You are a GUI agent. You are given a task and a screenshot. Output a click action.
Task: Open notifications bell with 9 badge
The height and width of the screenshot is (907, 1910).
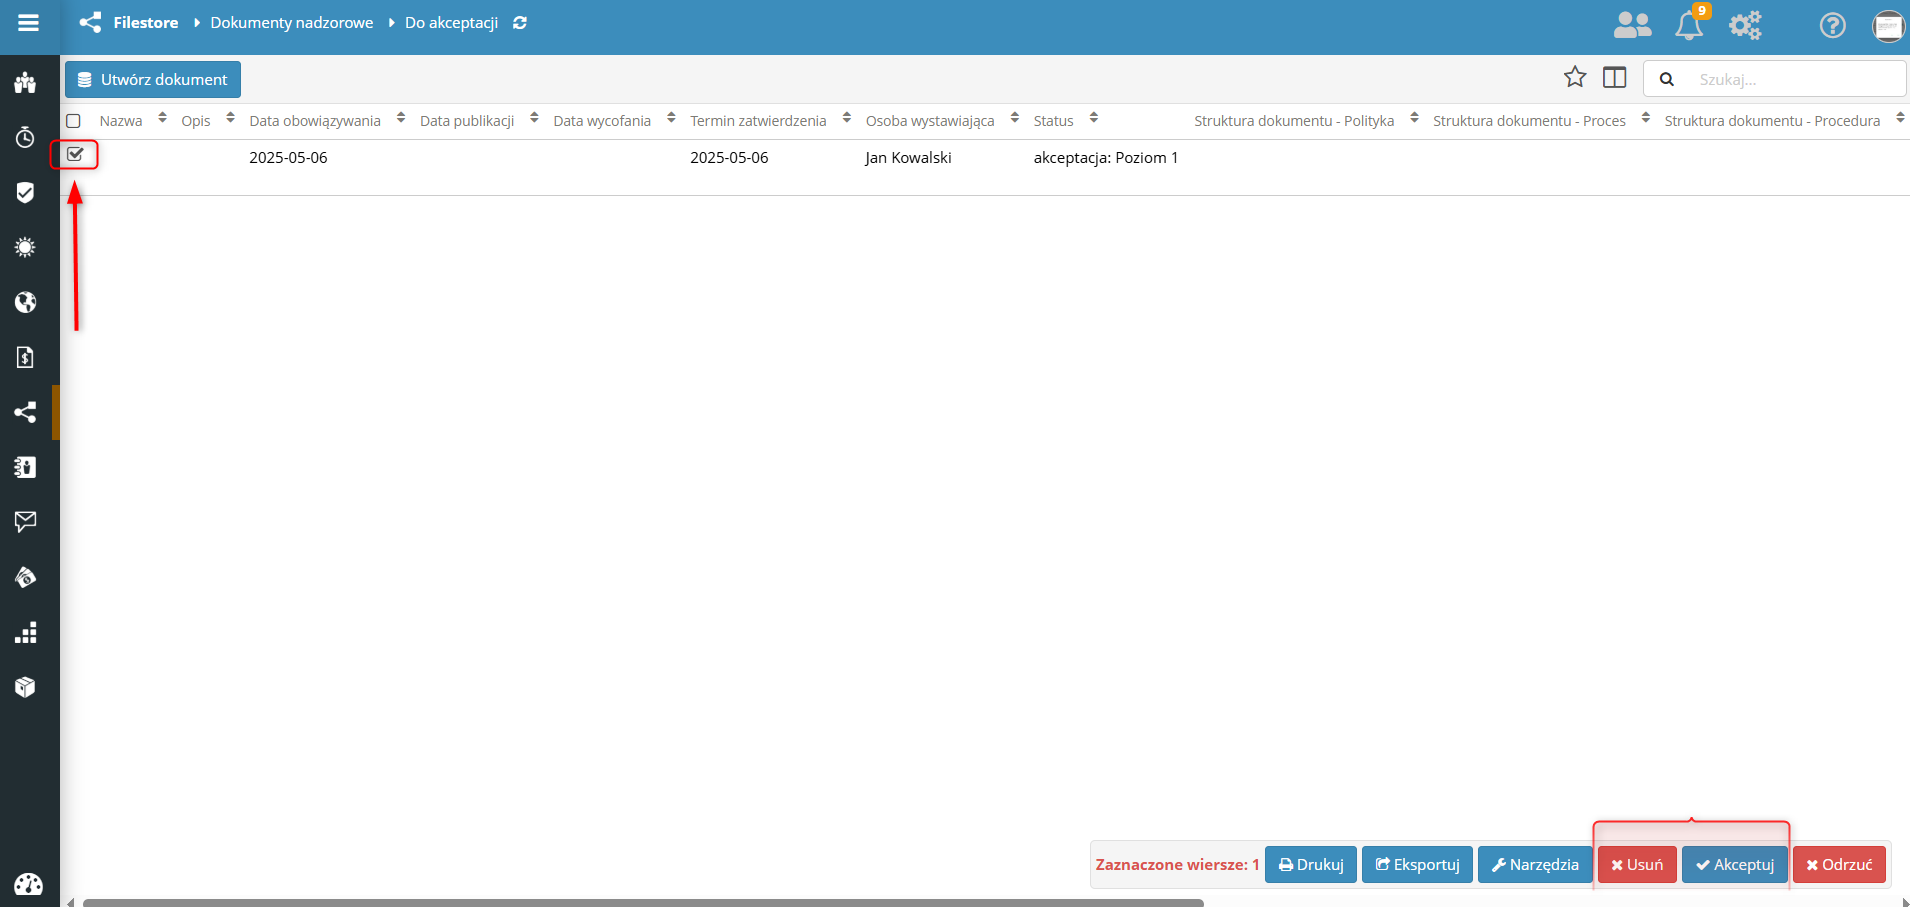tap(1690, 25)
